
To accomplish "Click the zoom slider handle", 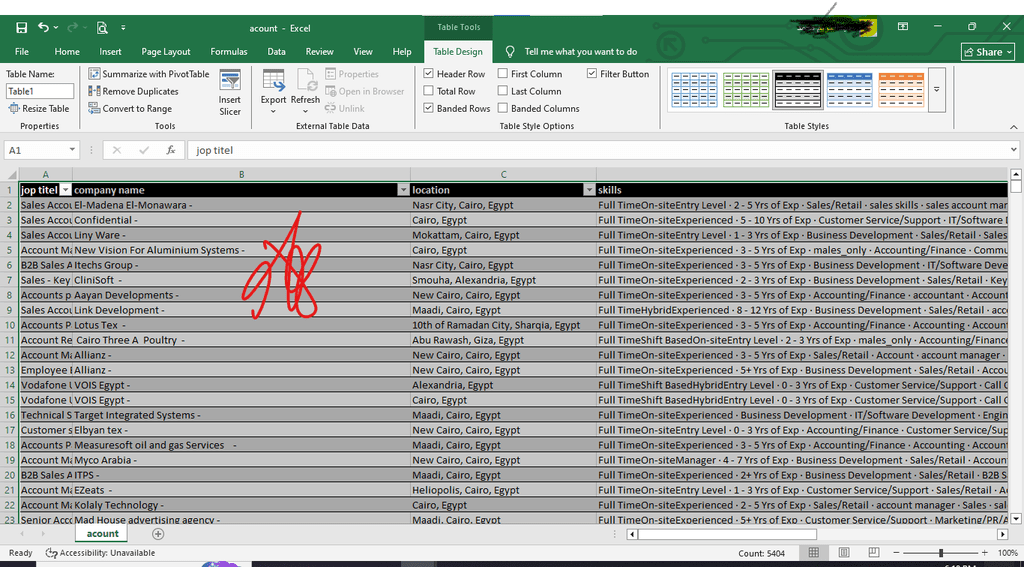I will pyautogui.click(x=940, y=553).
